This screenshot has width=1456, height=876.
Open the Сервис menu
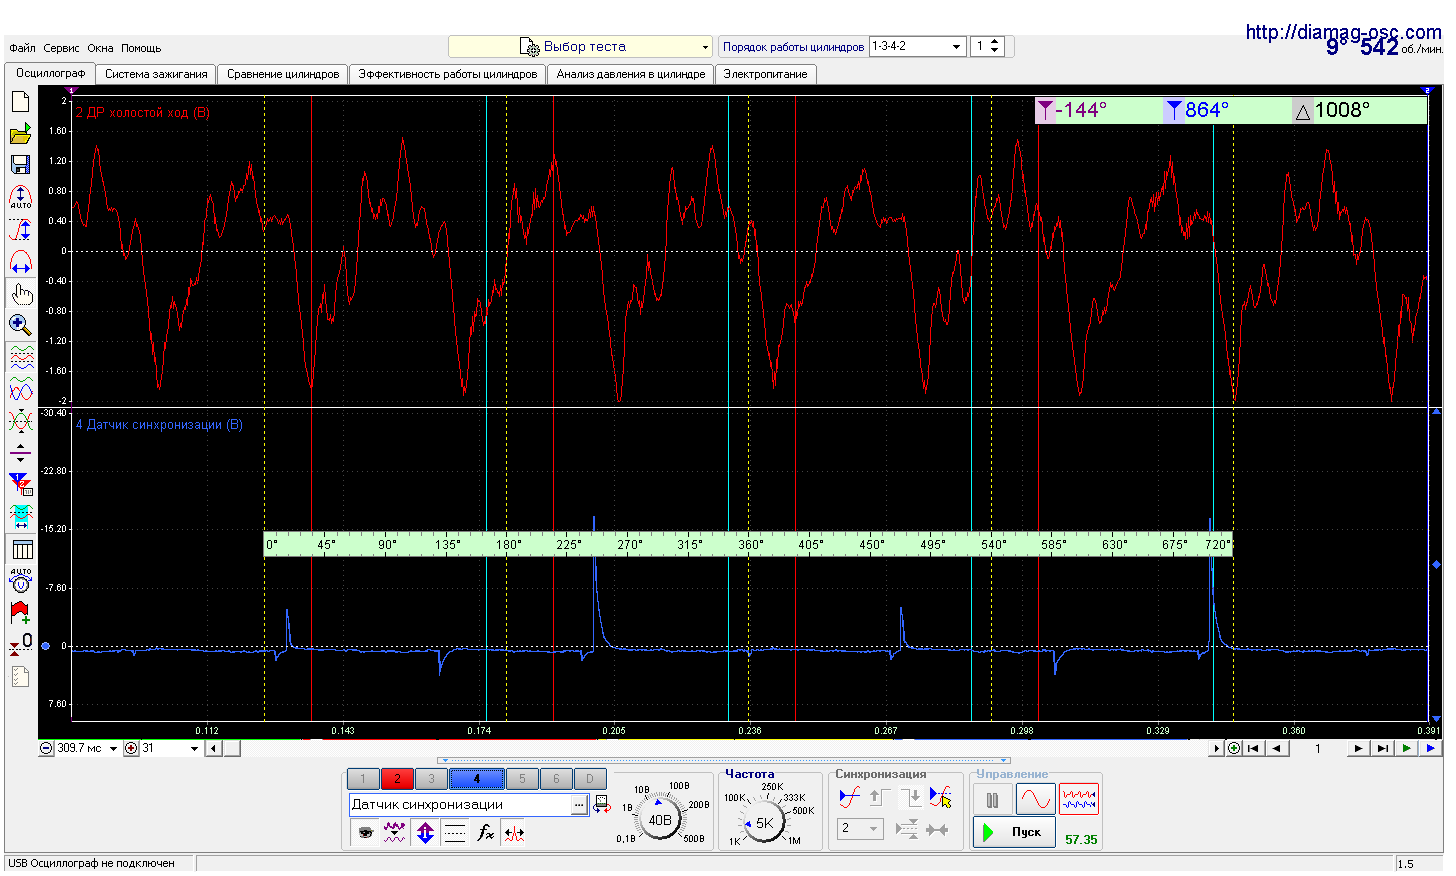click(x=61, y=48)
